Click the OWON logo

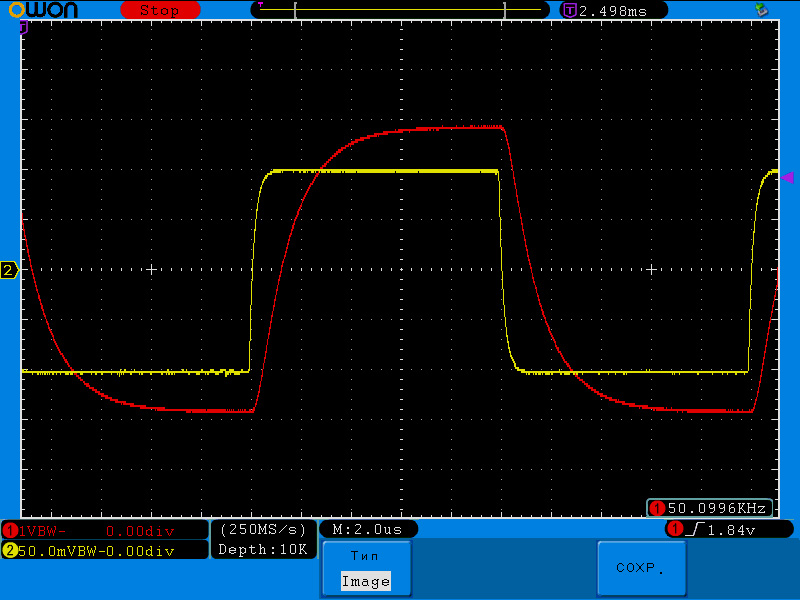click(x=44, y=10)
